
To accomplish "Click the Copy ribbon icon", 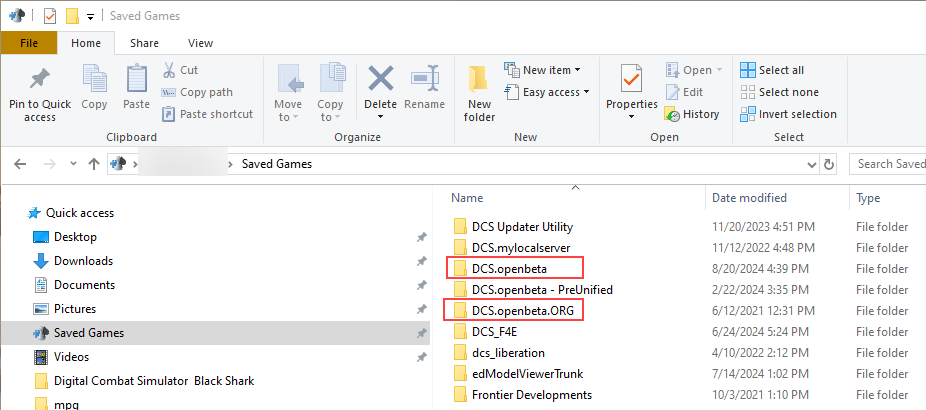I will point(94,79).
